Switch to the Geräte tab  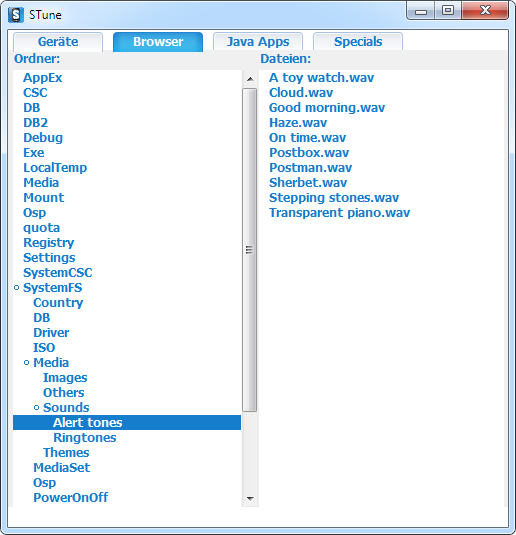coord(58,42)
